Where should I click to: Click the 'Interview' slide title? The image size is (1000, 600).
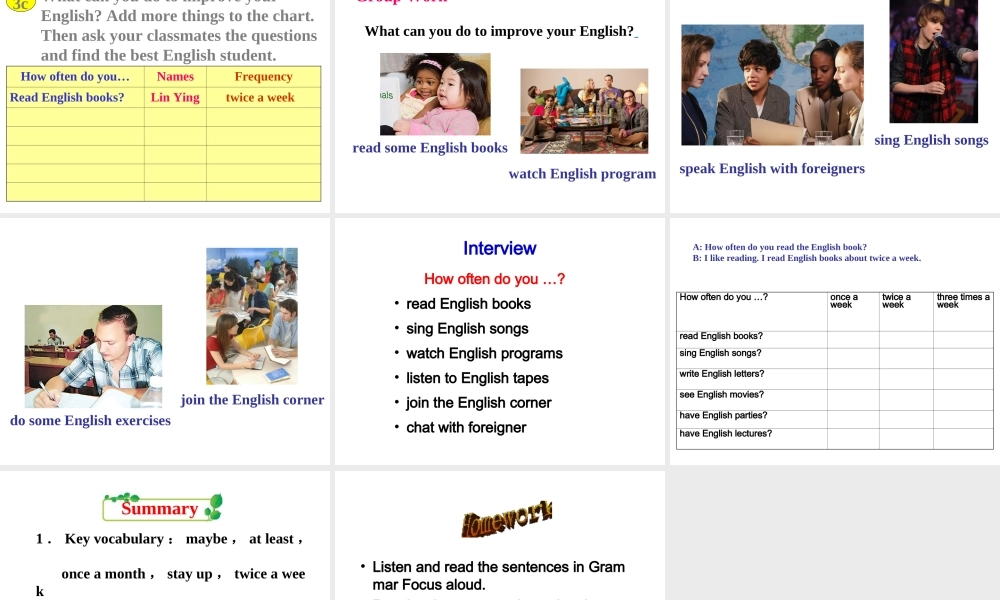click(x=499, y=248)
